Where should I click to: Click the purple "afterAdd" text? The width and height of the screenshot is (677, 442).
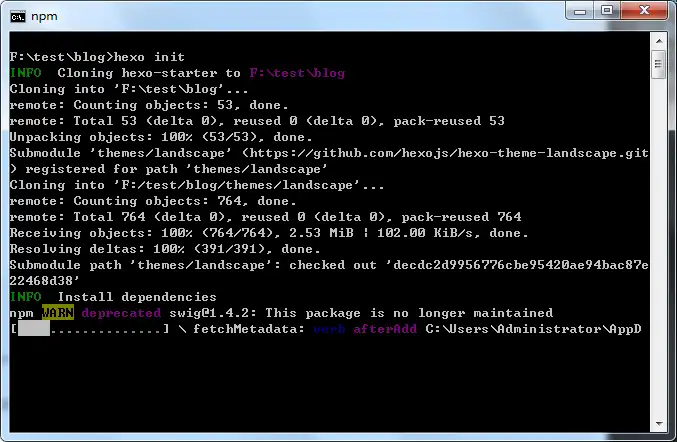pos(385,329)
